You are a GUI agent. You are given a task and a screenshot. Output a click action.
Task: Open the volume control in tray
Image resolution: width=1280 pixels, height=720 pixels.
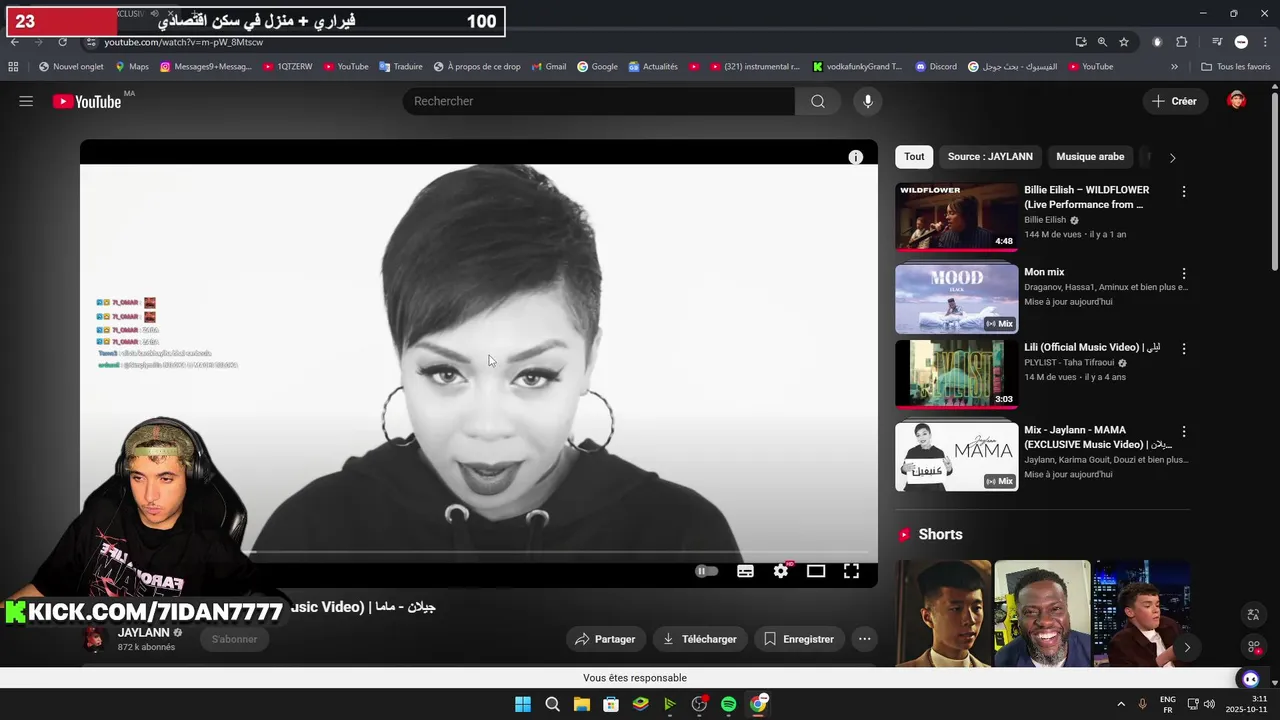[1209, 704]
